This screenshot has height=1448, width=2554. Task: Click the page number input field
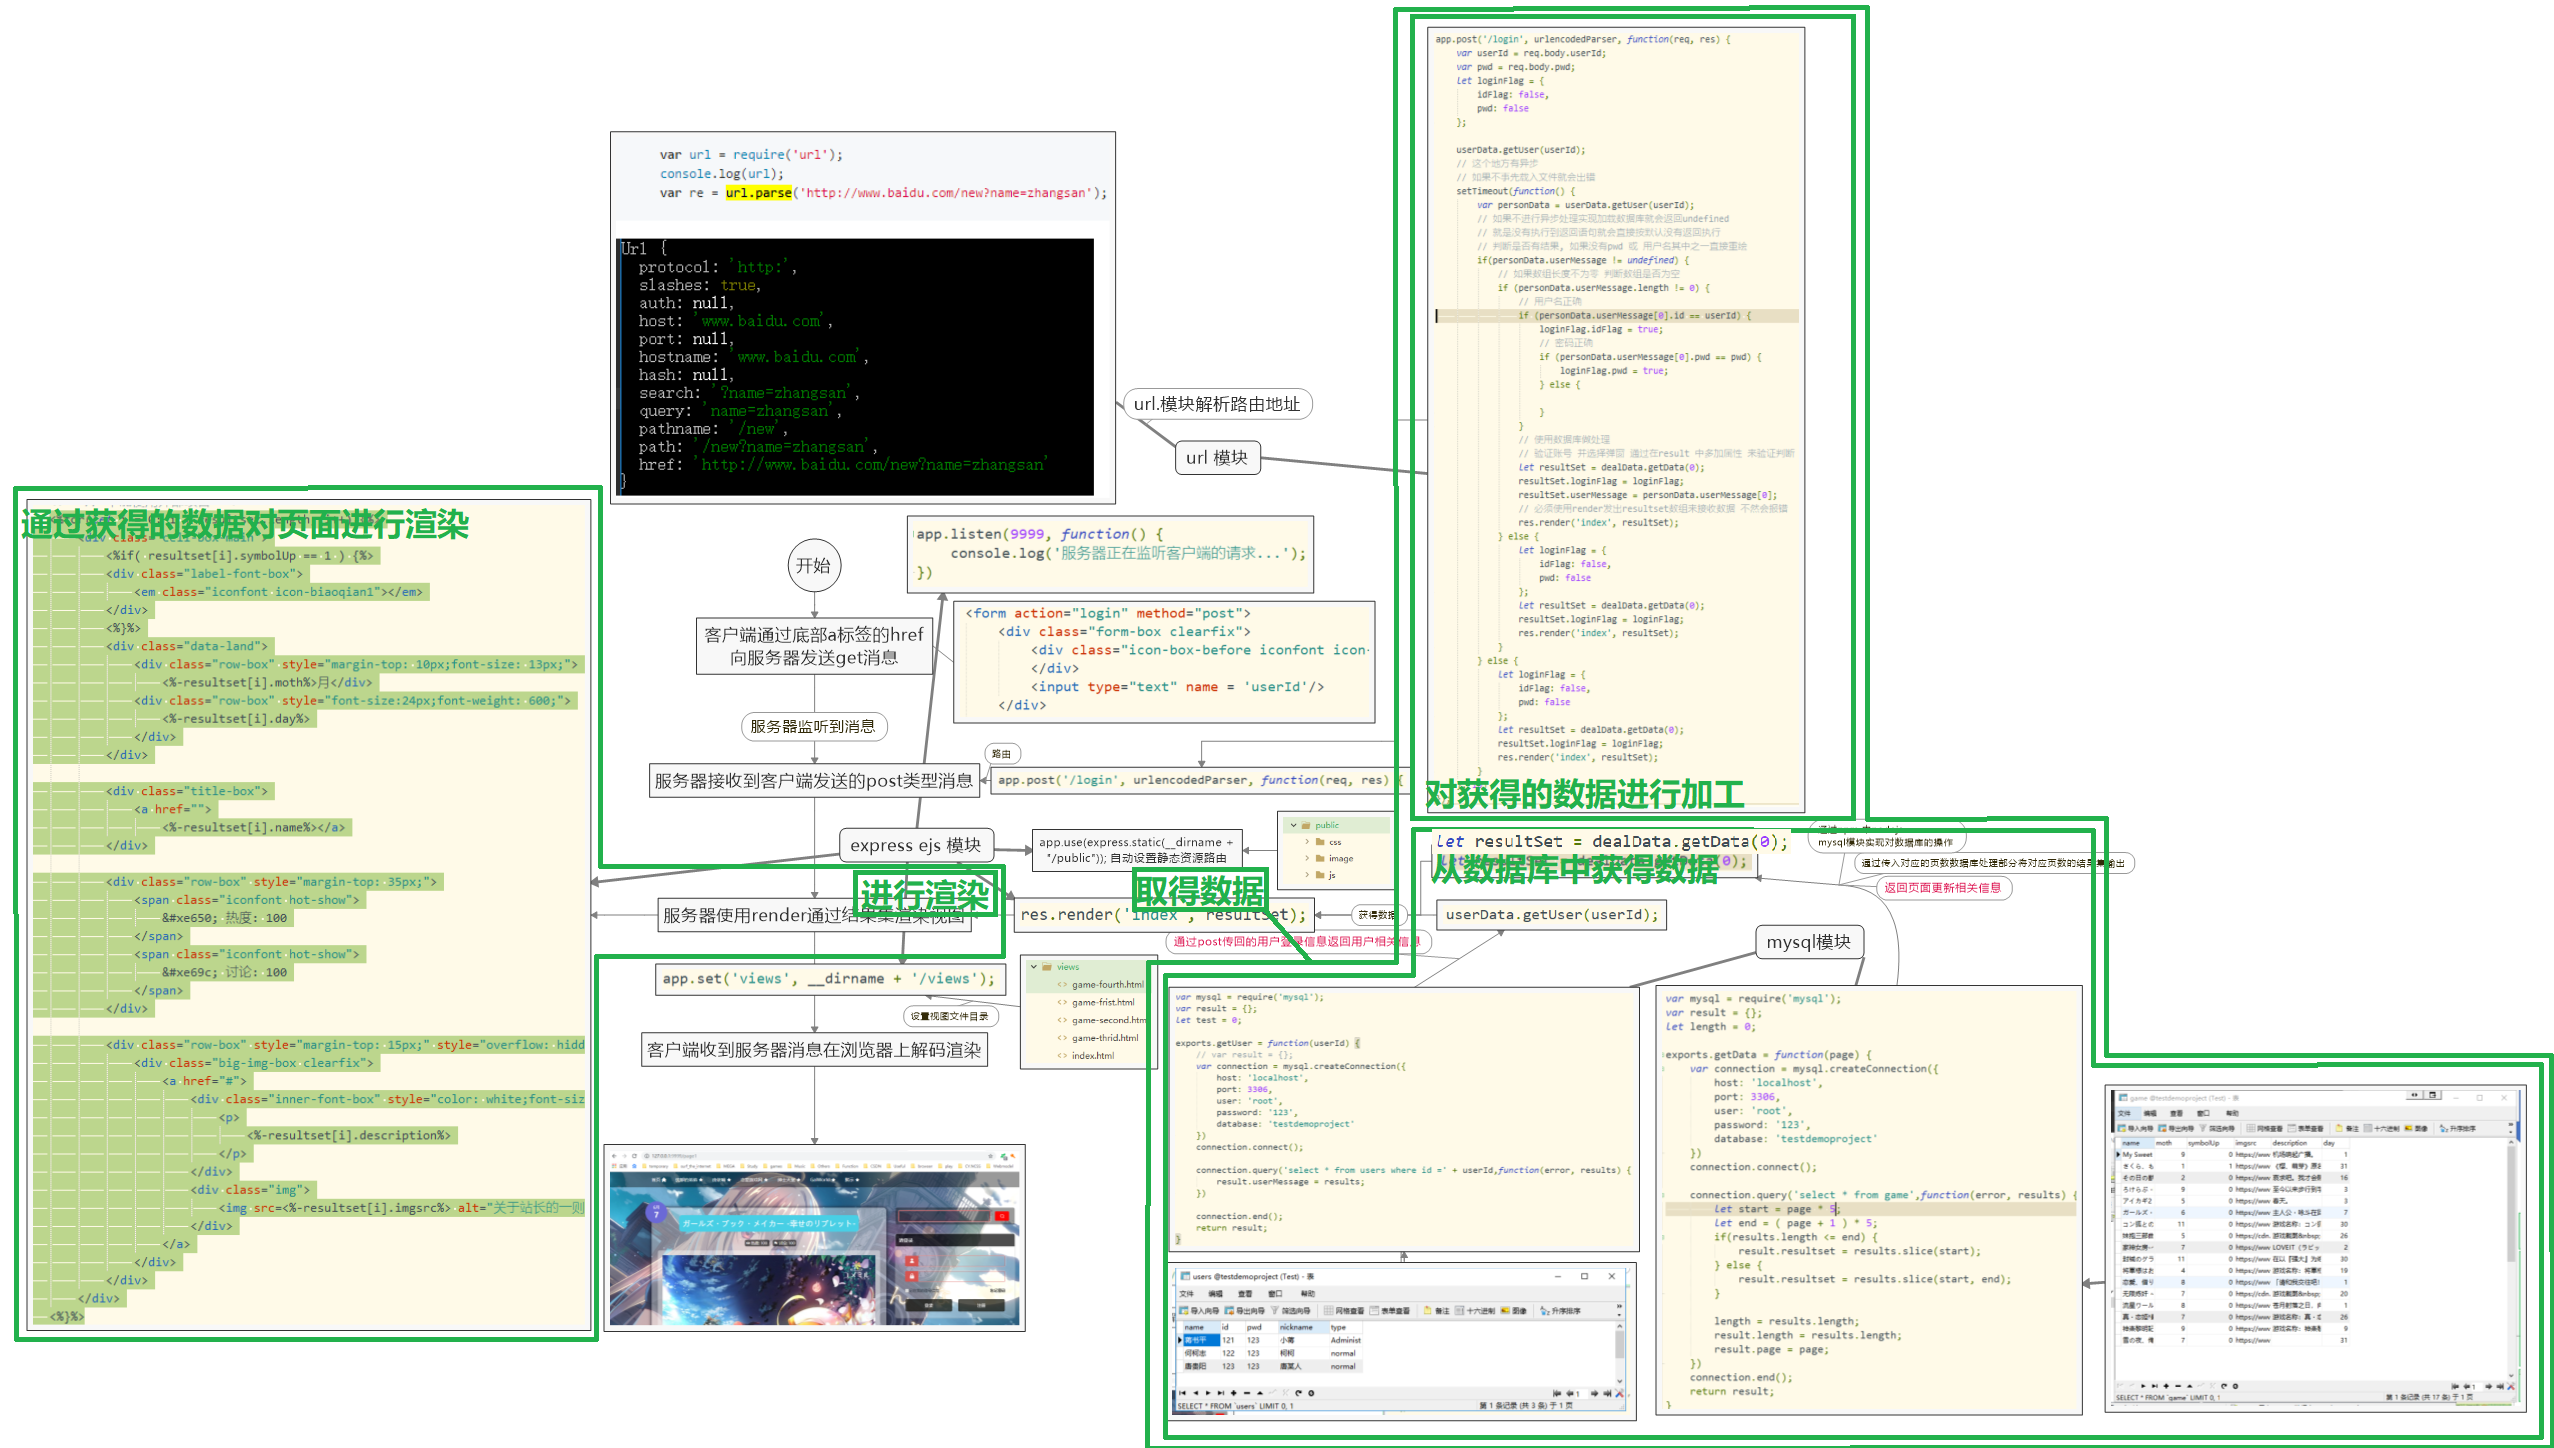pos(1583,1393)
